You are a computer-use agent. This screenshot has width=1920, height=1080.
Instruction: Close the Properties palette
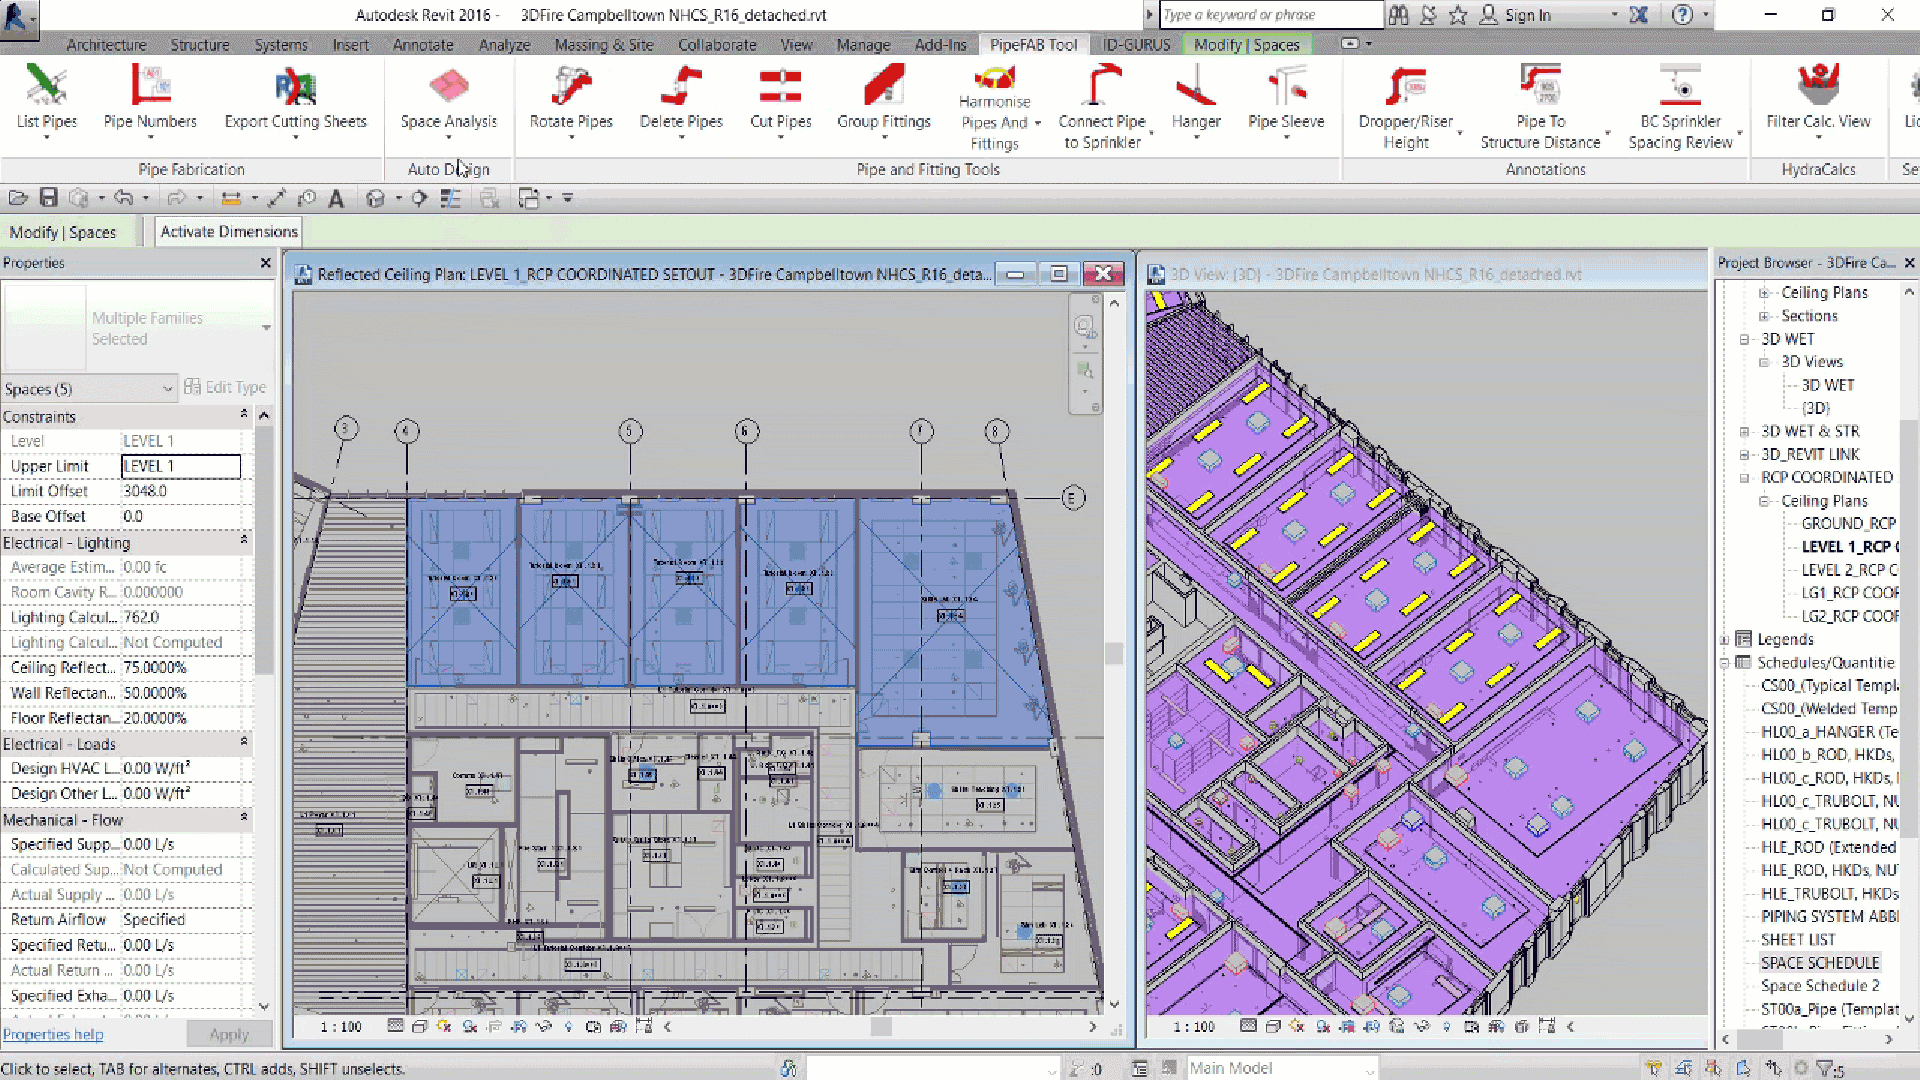pos(265,263)
